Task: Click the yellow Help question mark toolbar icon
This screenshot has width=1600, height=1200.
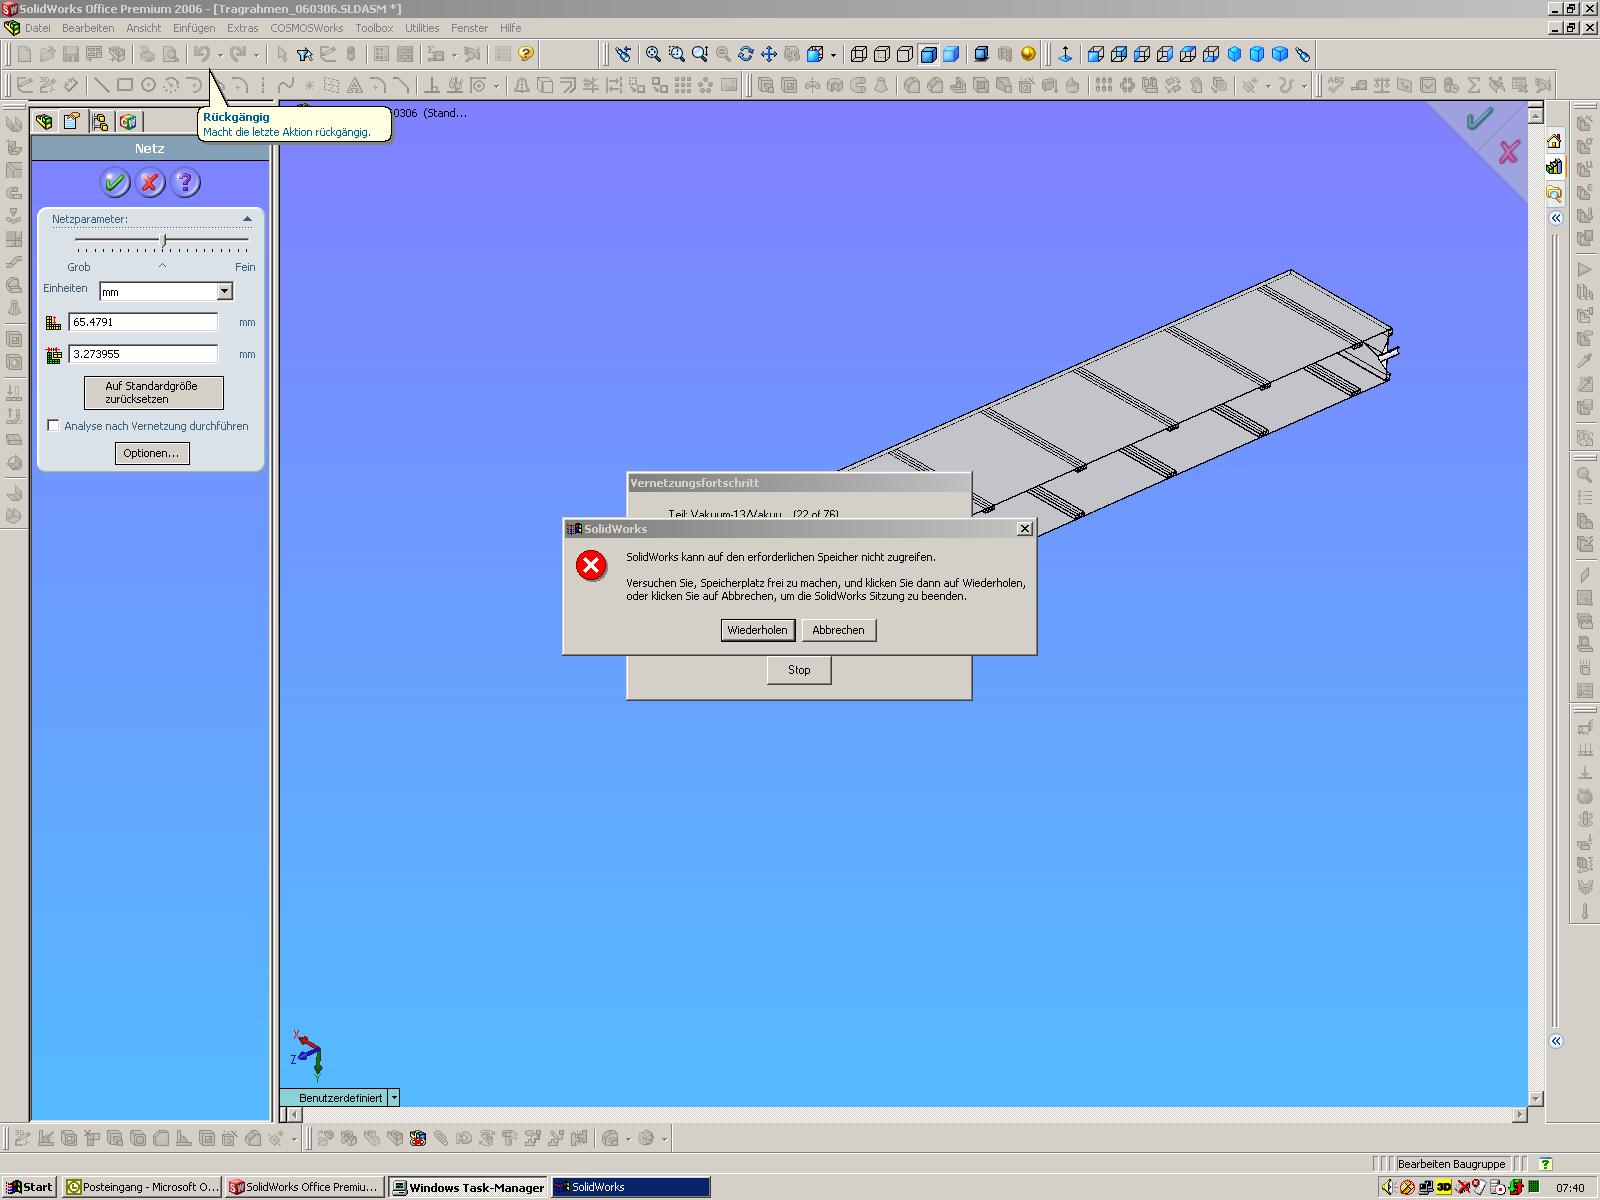Action: coord(526,54)
